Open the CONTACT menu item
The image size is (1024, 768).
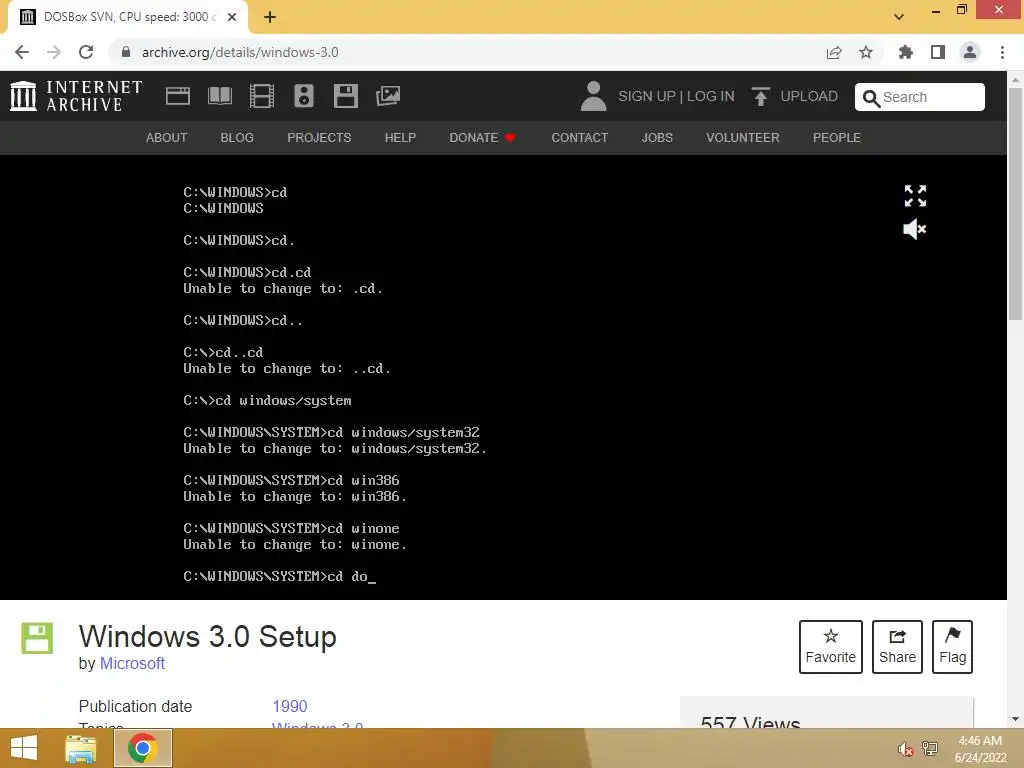tap(580, 138)
